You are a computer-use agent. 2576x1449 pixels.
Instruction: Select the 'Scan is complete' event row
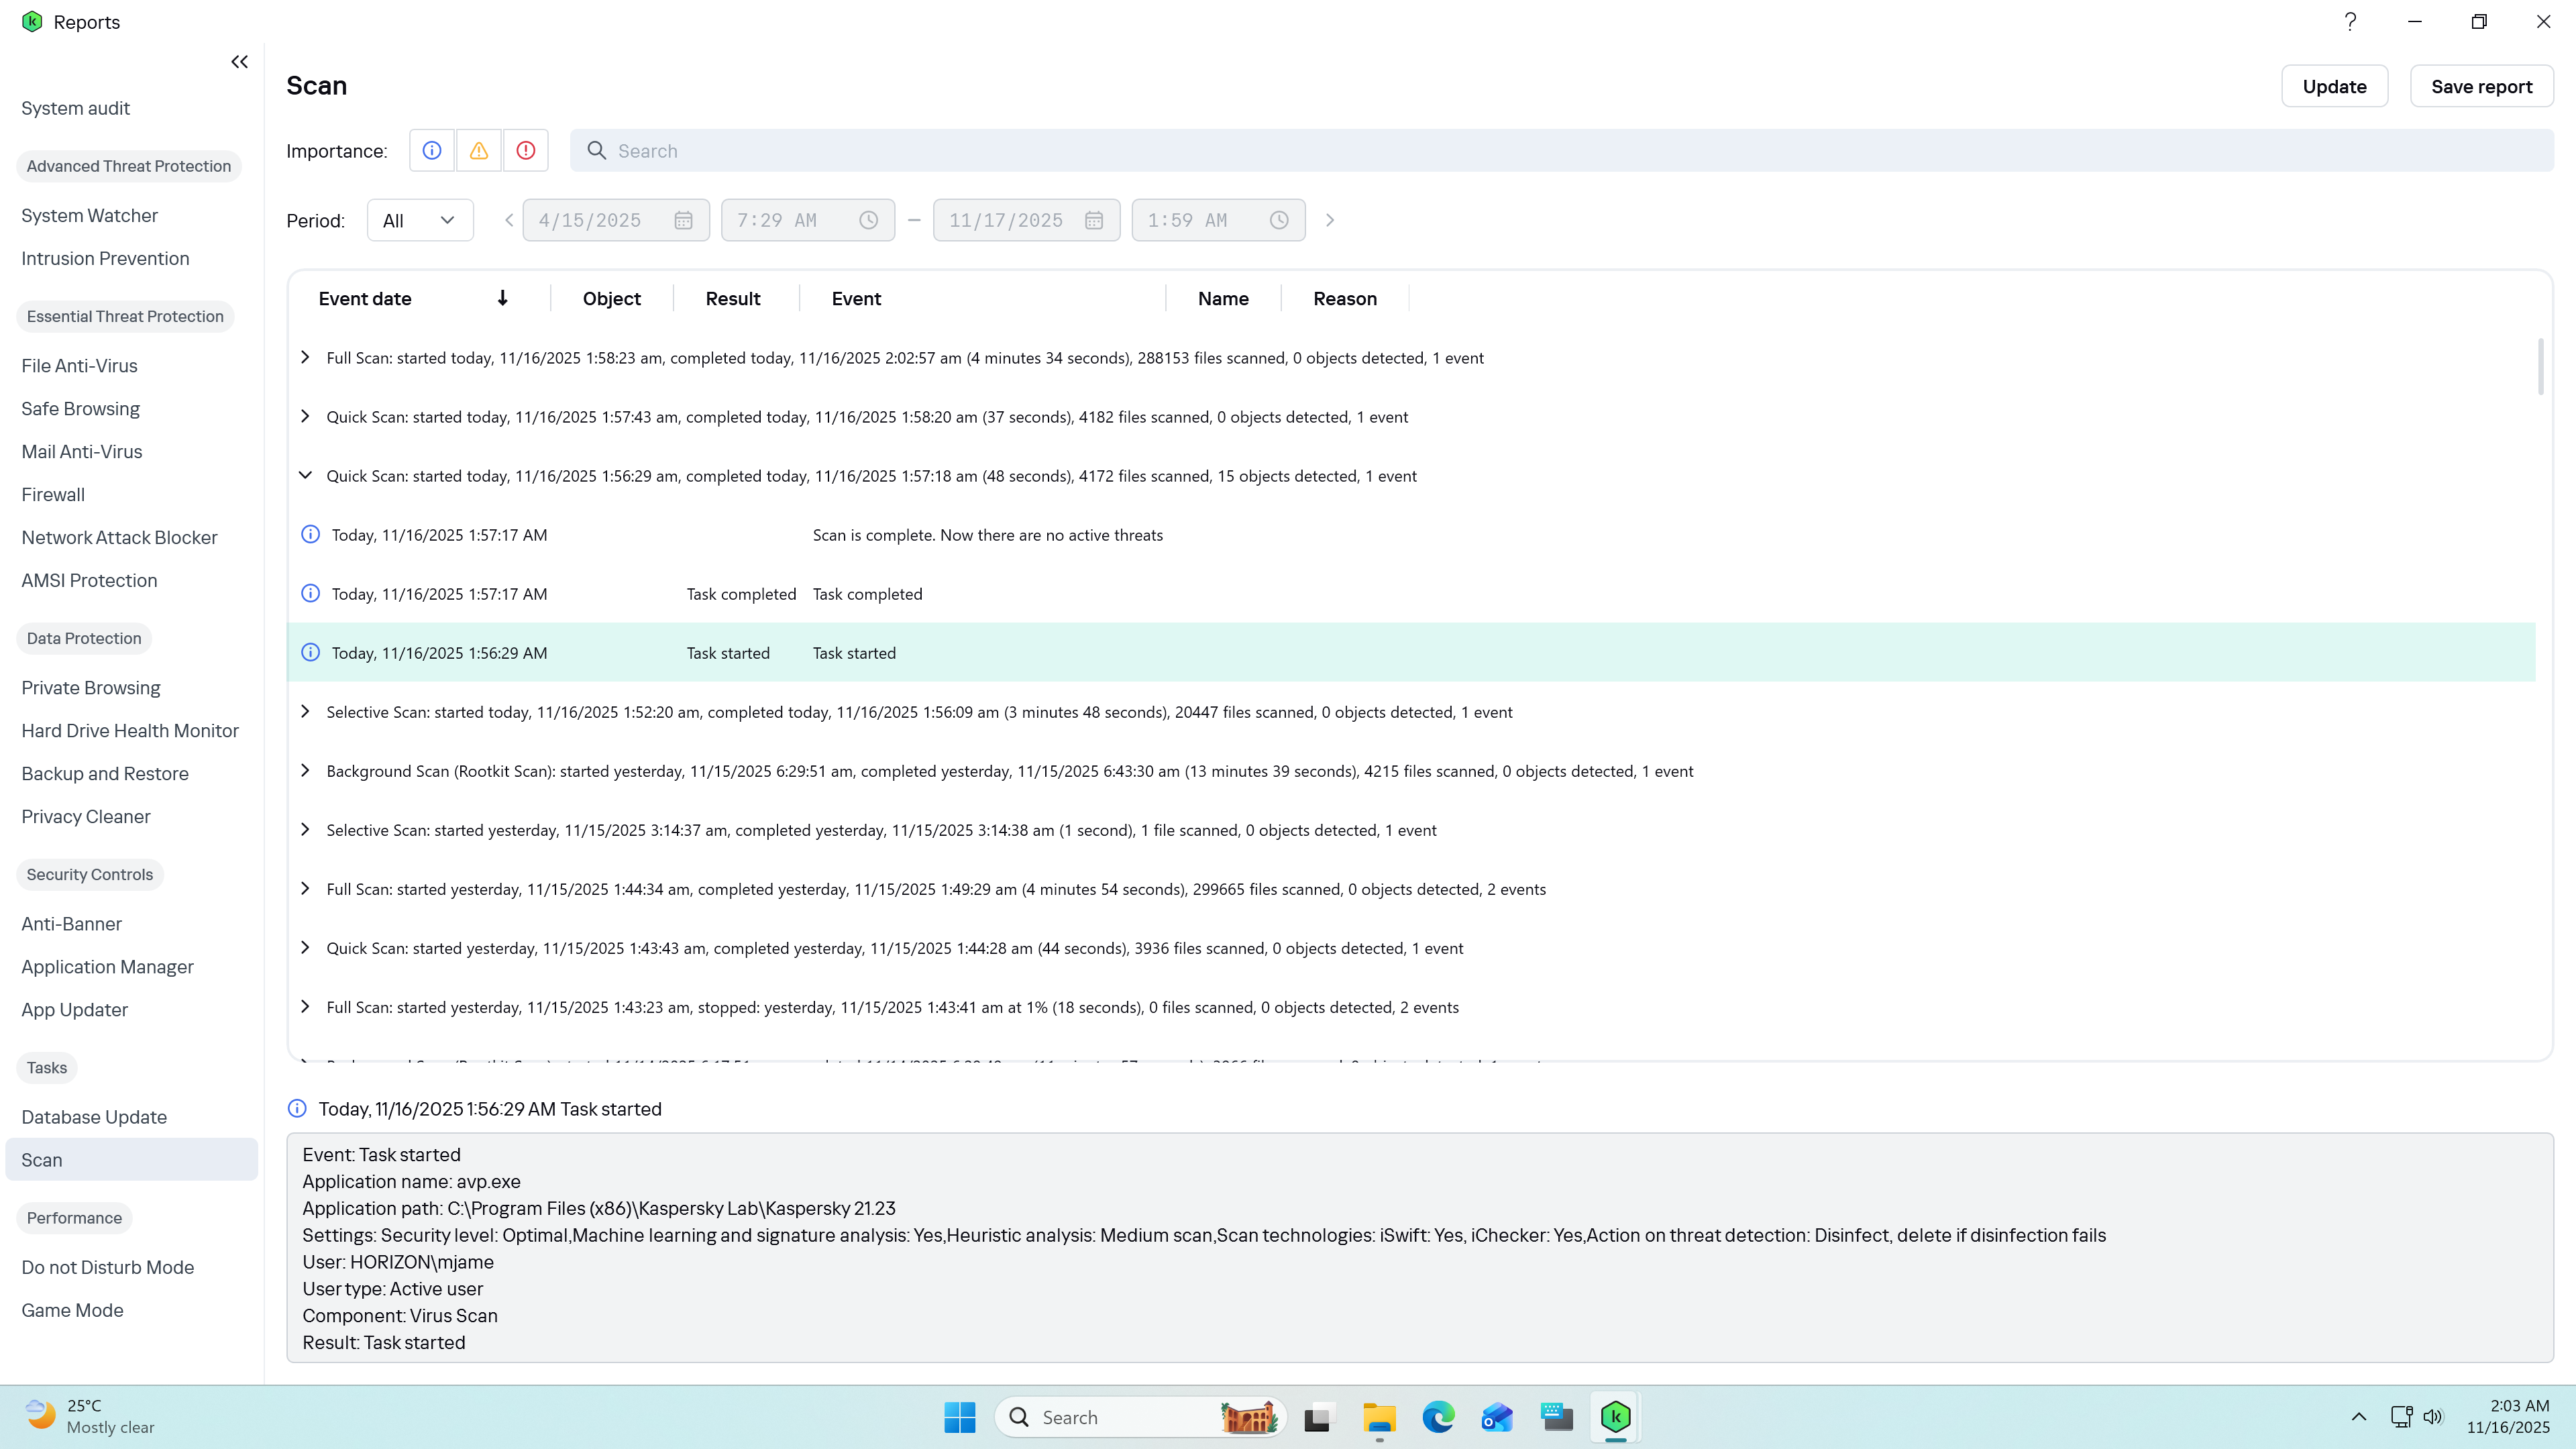(x=1411, y=535)
